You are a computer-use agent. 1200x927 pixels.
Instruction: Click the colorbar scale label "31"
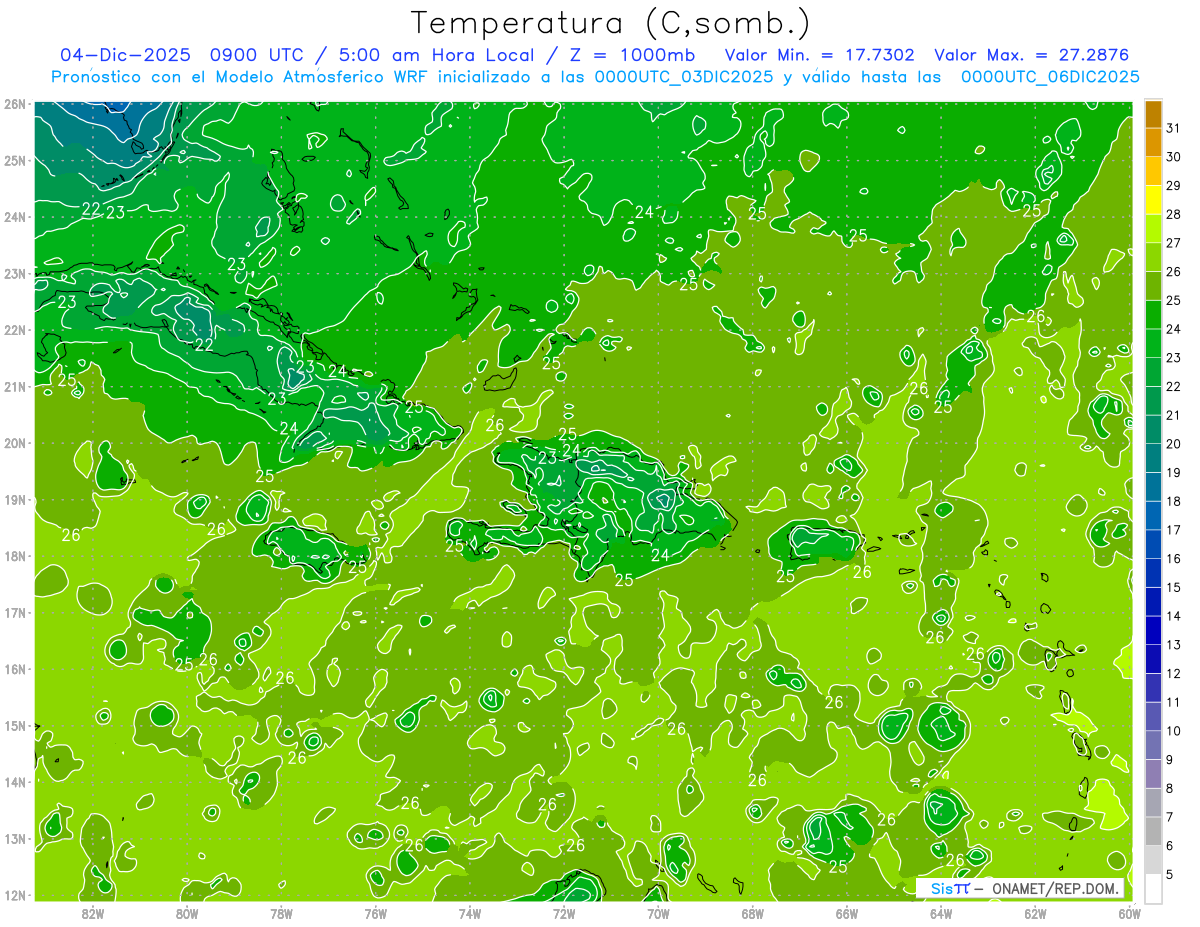(x=1174, y=128)
